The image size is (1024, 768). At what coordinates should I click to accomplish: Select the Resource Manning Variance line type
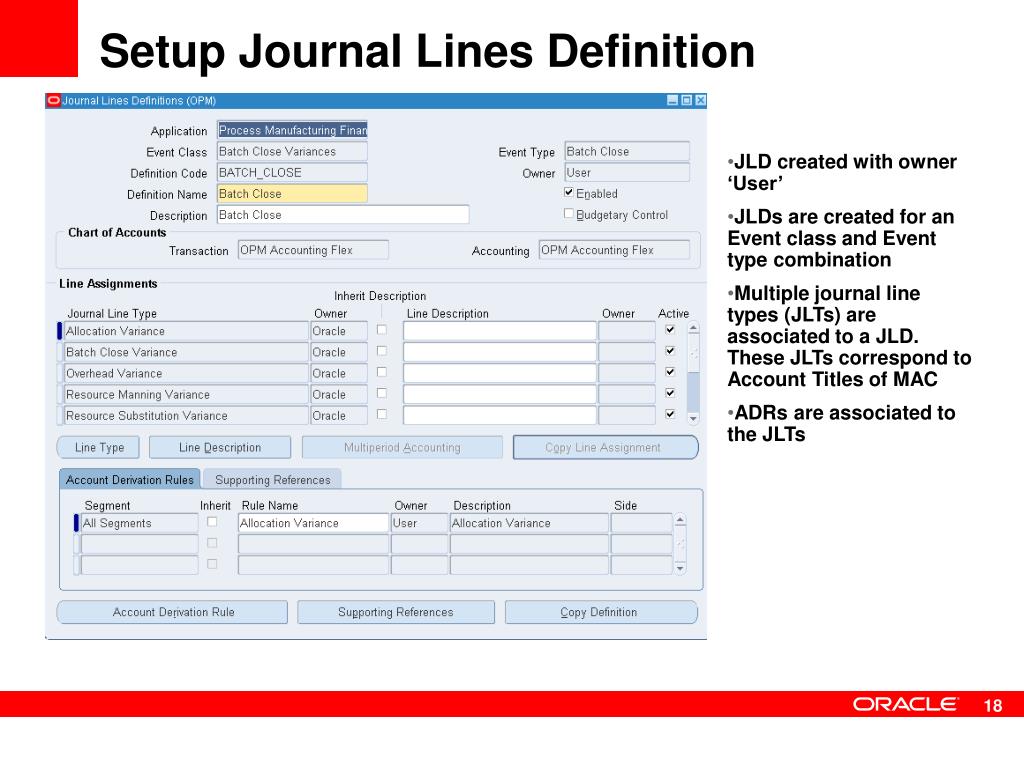tap(186, 394)
